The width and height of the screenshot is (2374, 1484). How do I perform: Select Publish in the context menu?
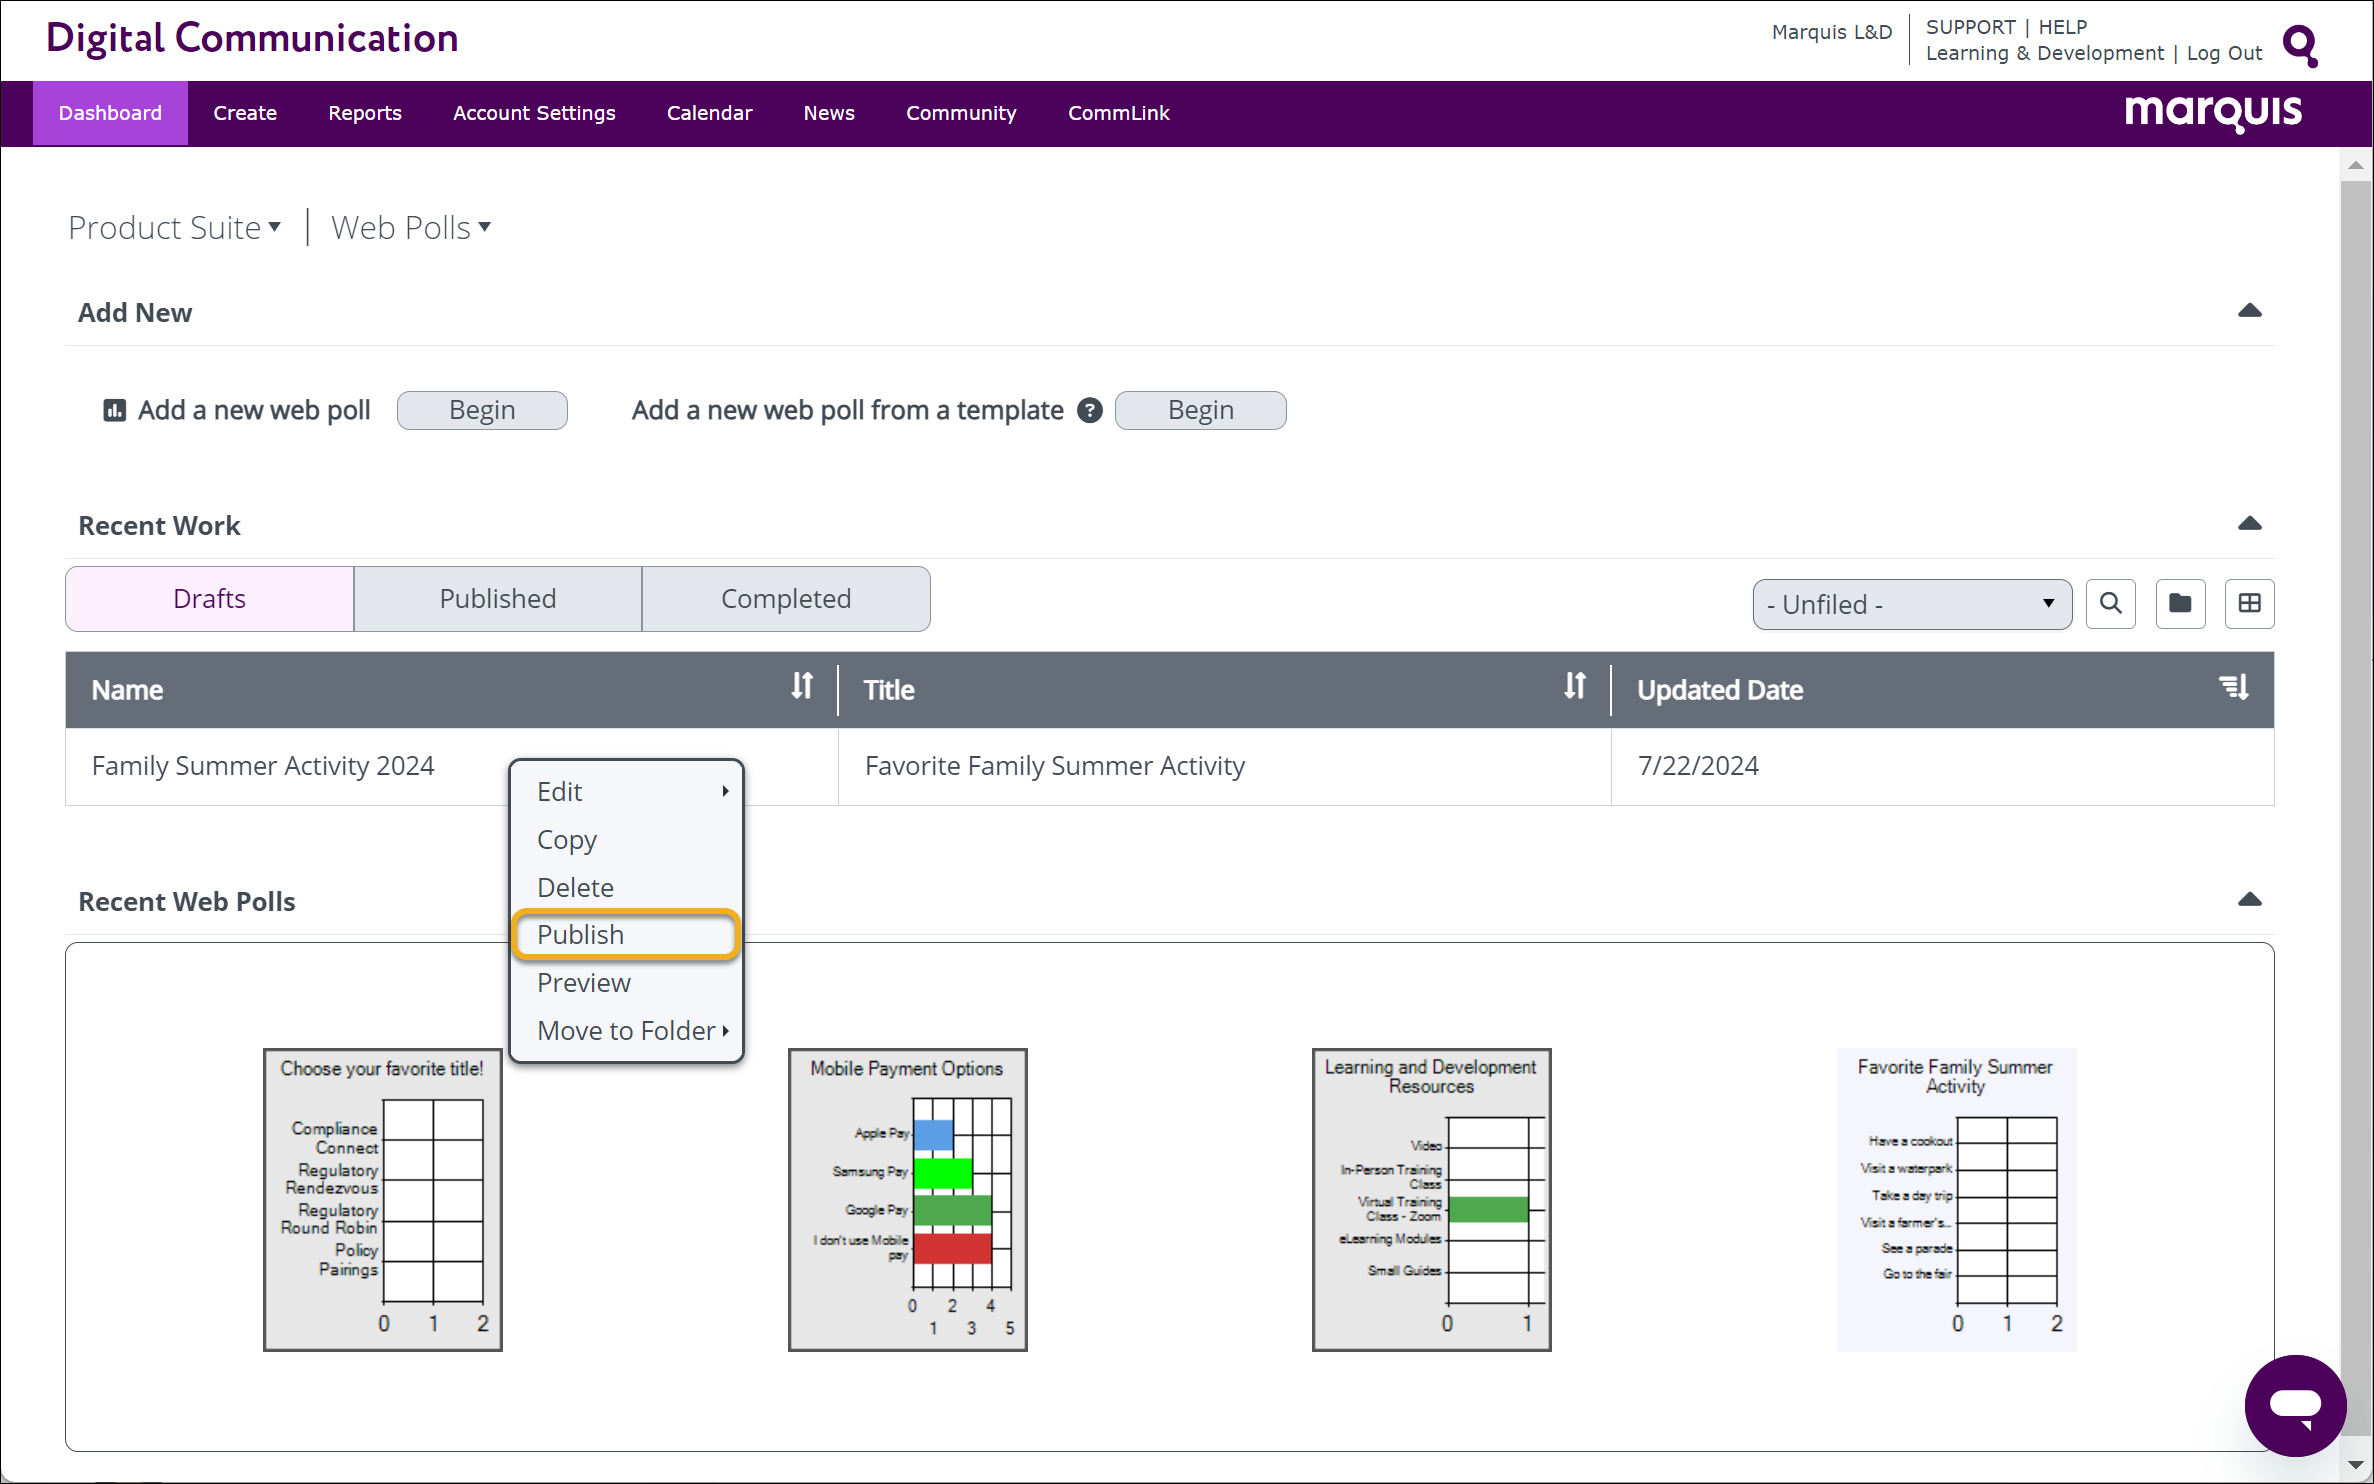click(626, 935)
